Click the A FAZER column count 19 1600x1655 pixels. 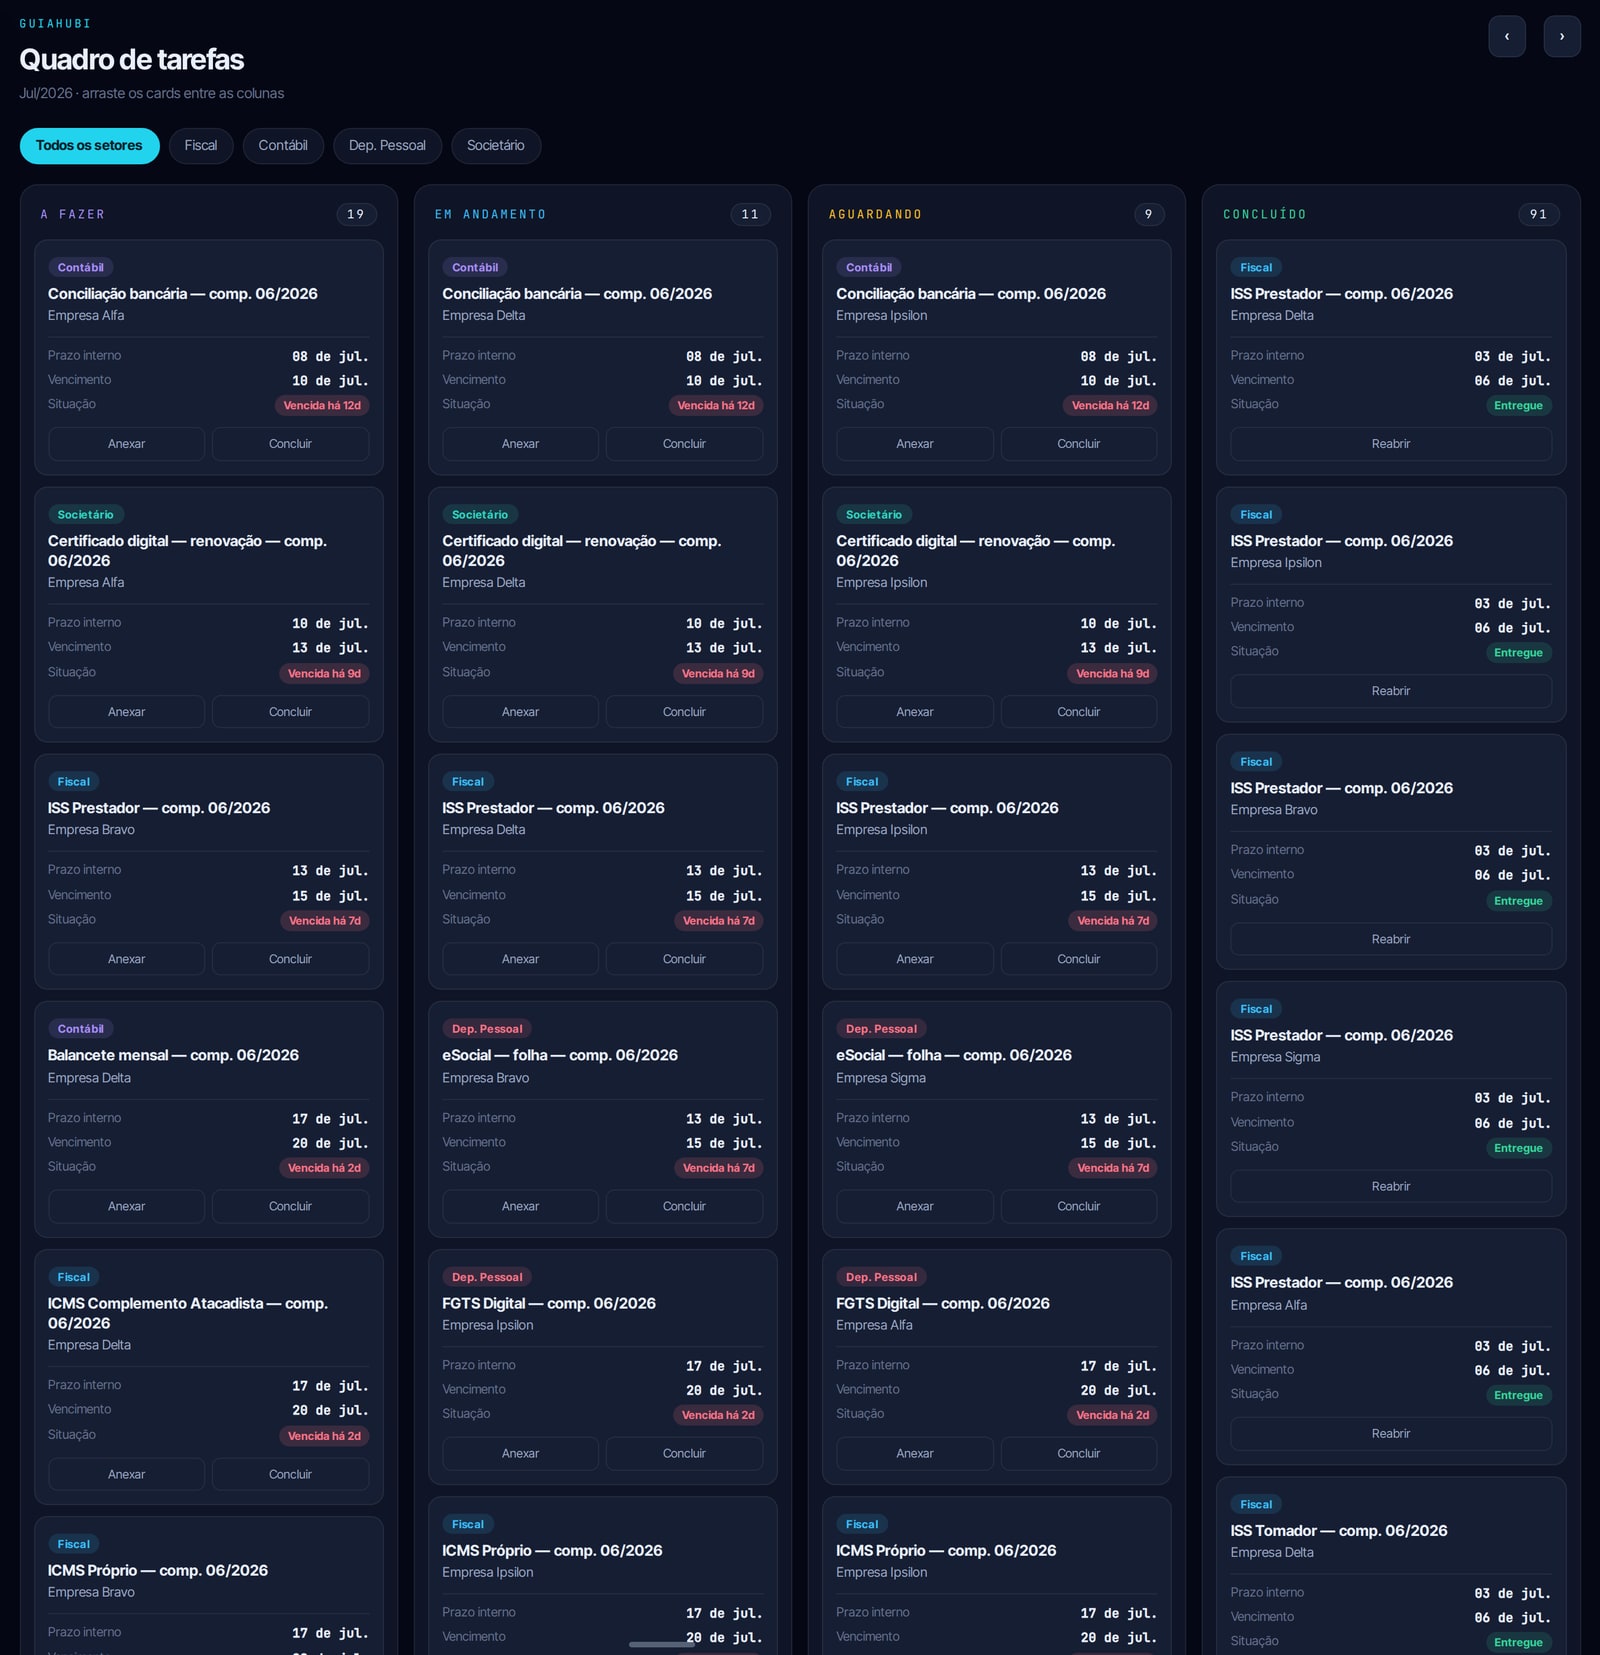tap(356, 214)
